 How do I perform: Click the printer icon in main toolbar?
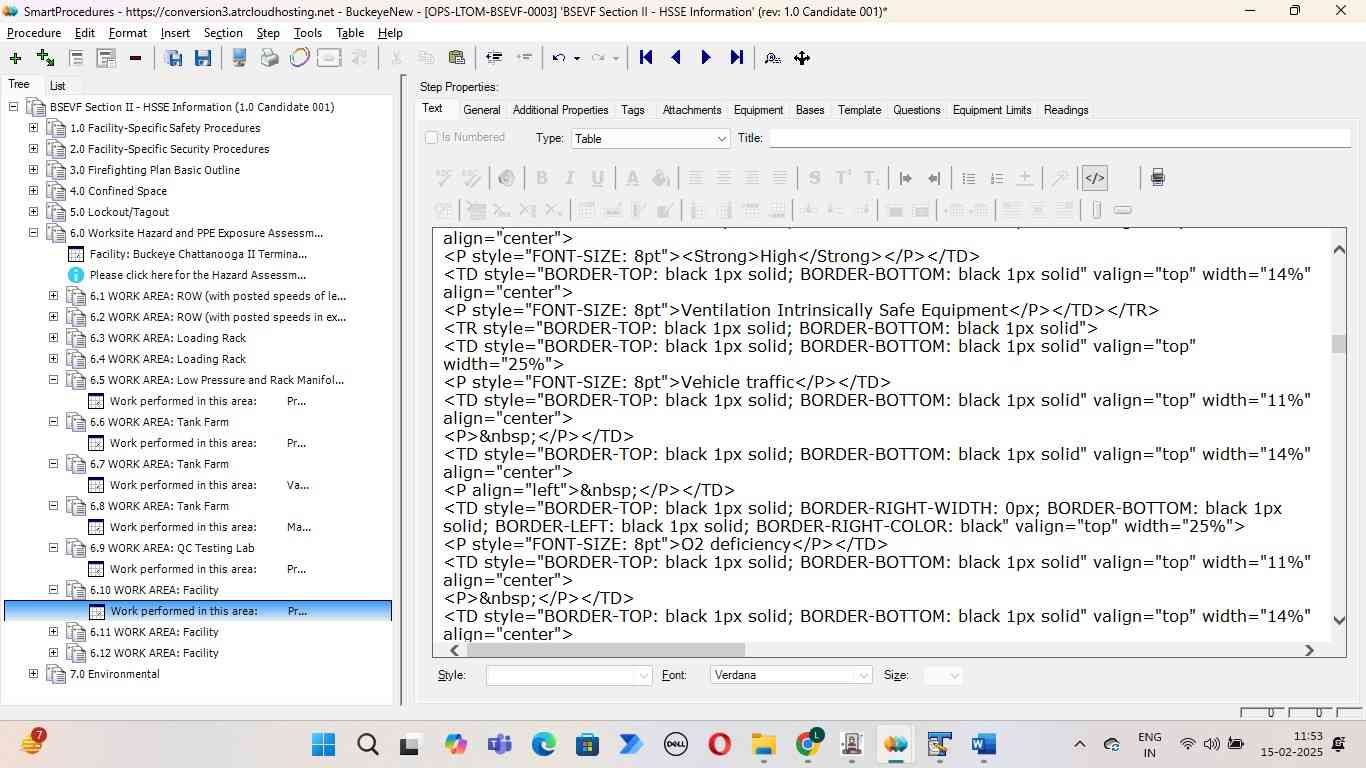pos(269,58)
